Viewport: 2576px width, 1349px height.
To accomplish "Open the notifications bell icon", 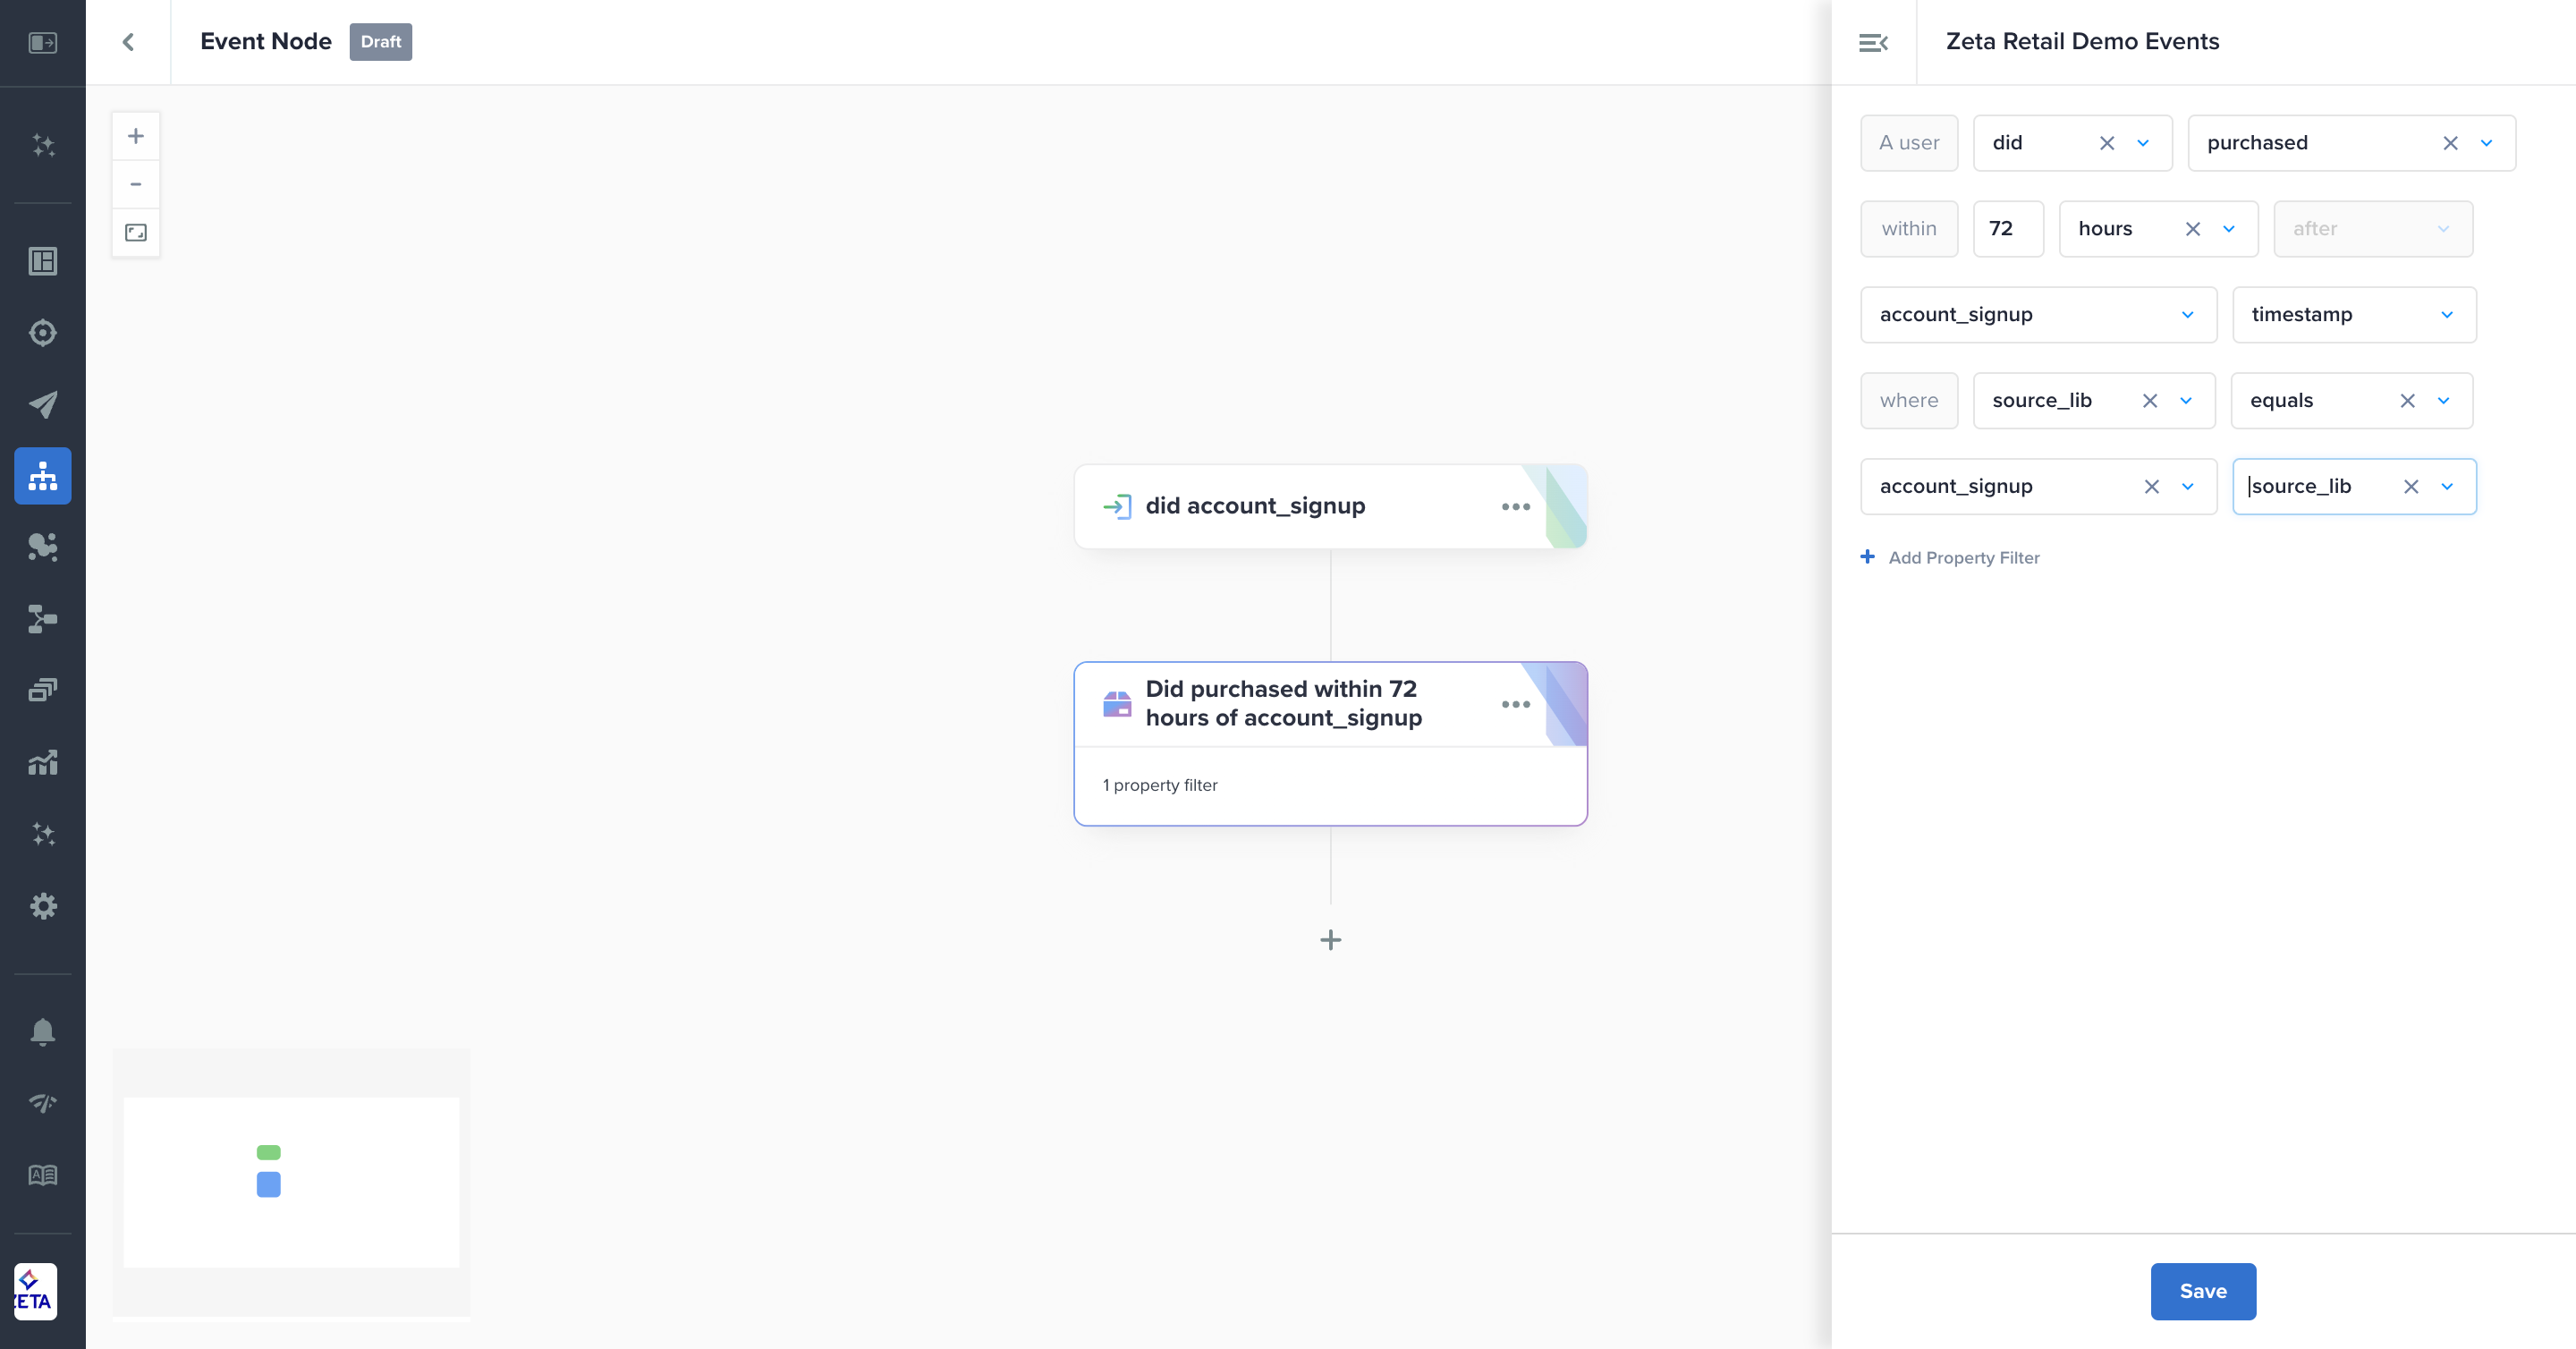I will pyautogui.click(x=43, y=1031).
